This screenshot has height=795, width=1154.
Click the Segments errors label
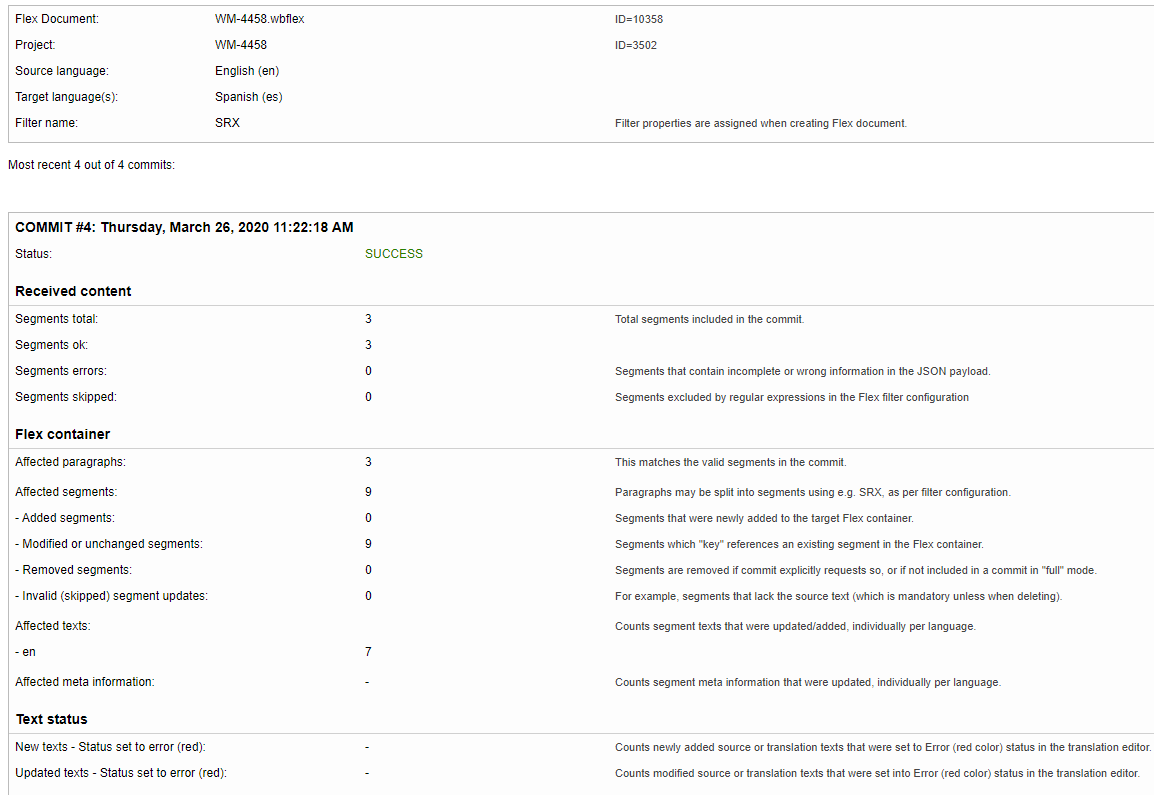coord(61,371)
